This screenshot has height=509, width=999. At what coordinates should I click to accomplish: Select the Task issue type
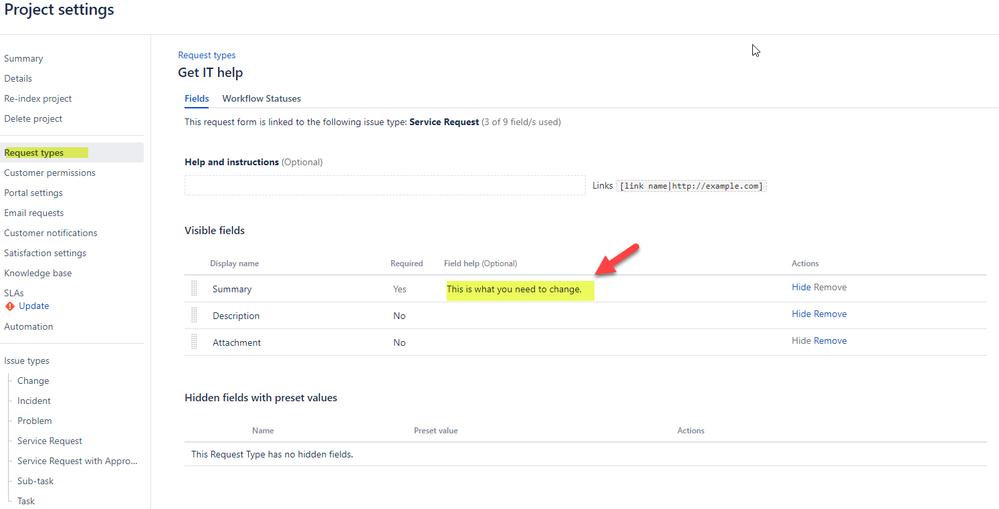tap(26, 501)
